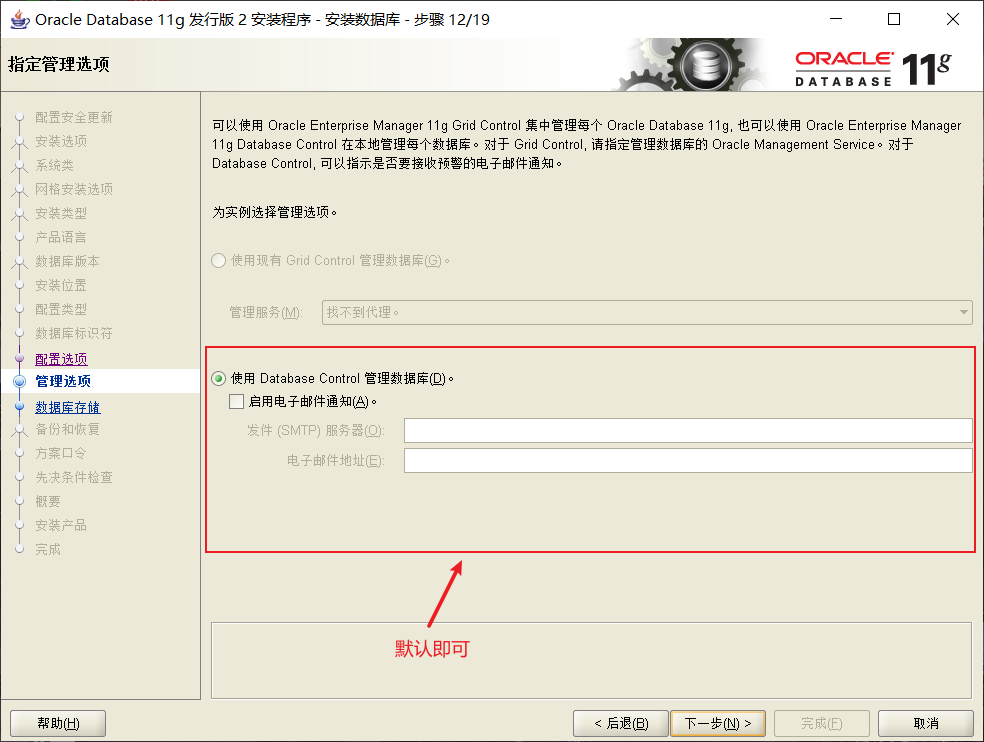Image resolution: width=984 pixels, height=742 pixels.
Task: Click the SMTP outgoing server field
Action: click(x=688, y=431)
